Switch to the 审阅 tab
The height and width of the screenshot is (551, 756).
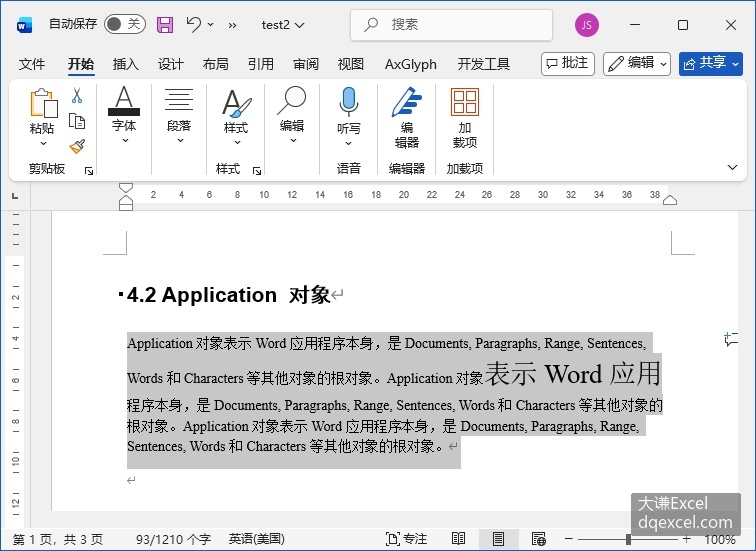(x=306, y=64)
